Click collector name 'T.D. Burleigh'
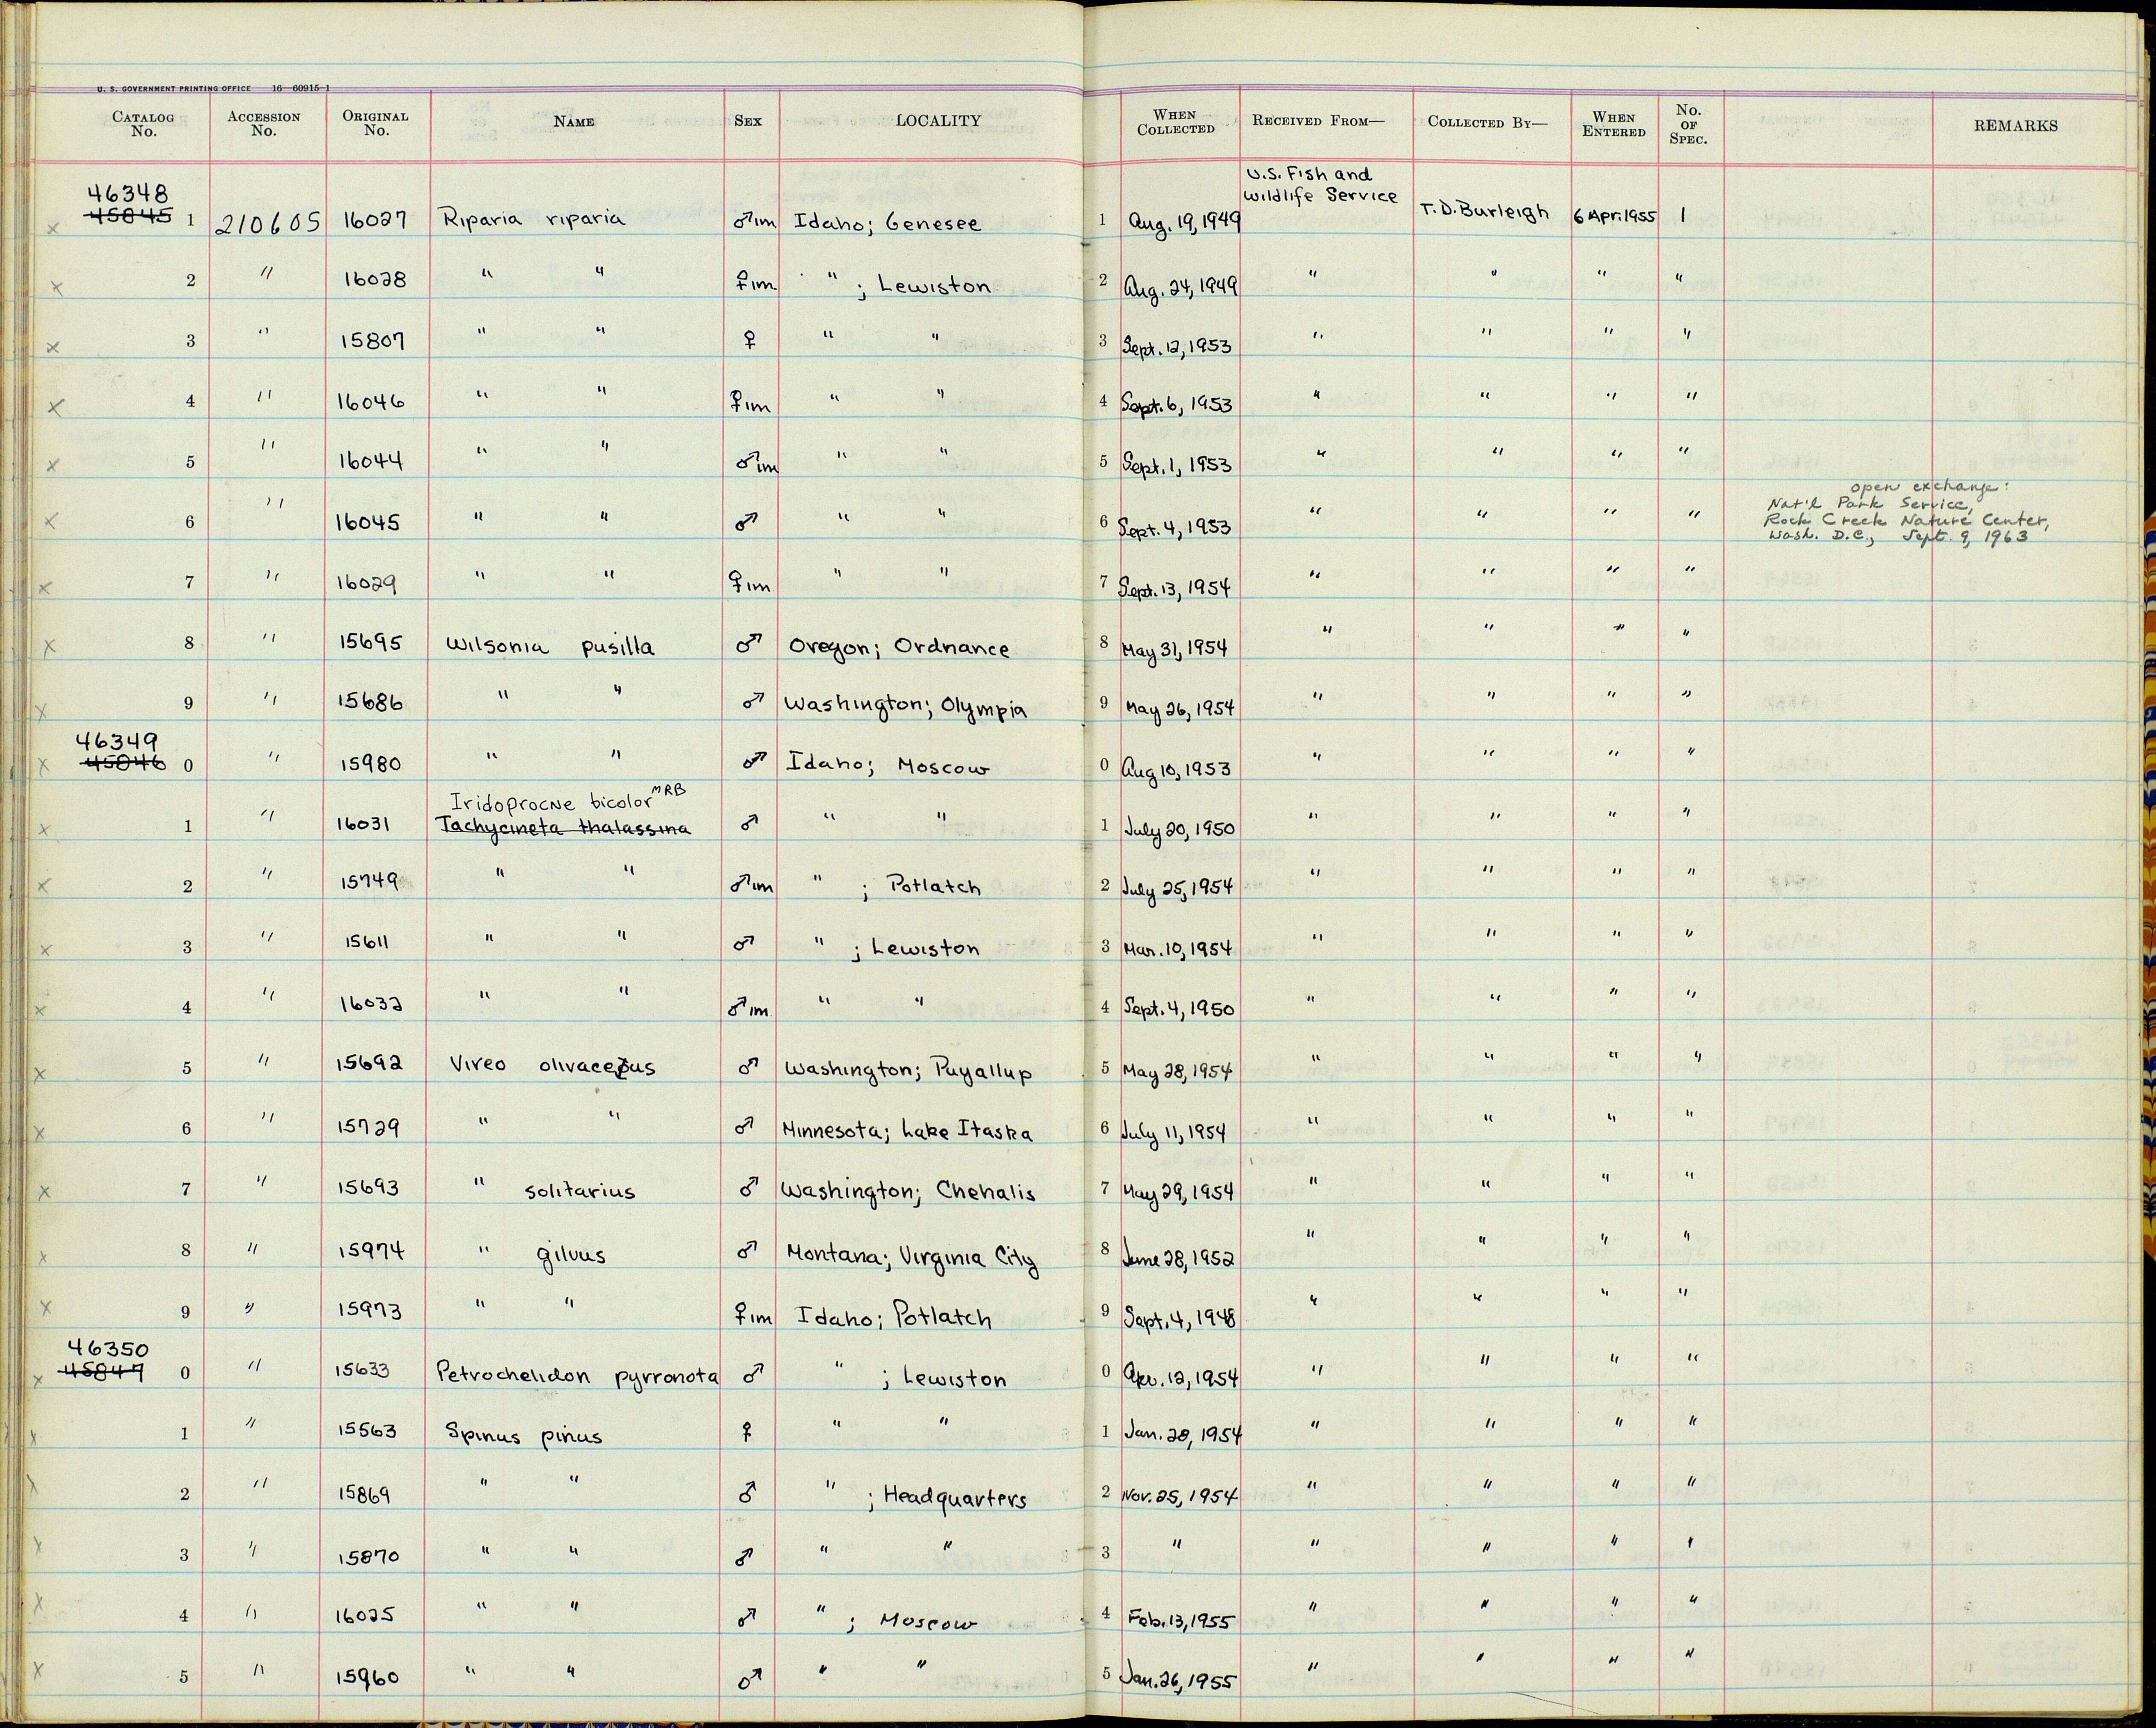 point(1485,212)
